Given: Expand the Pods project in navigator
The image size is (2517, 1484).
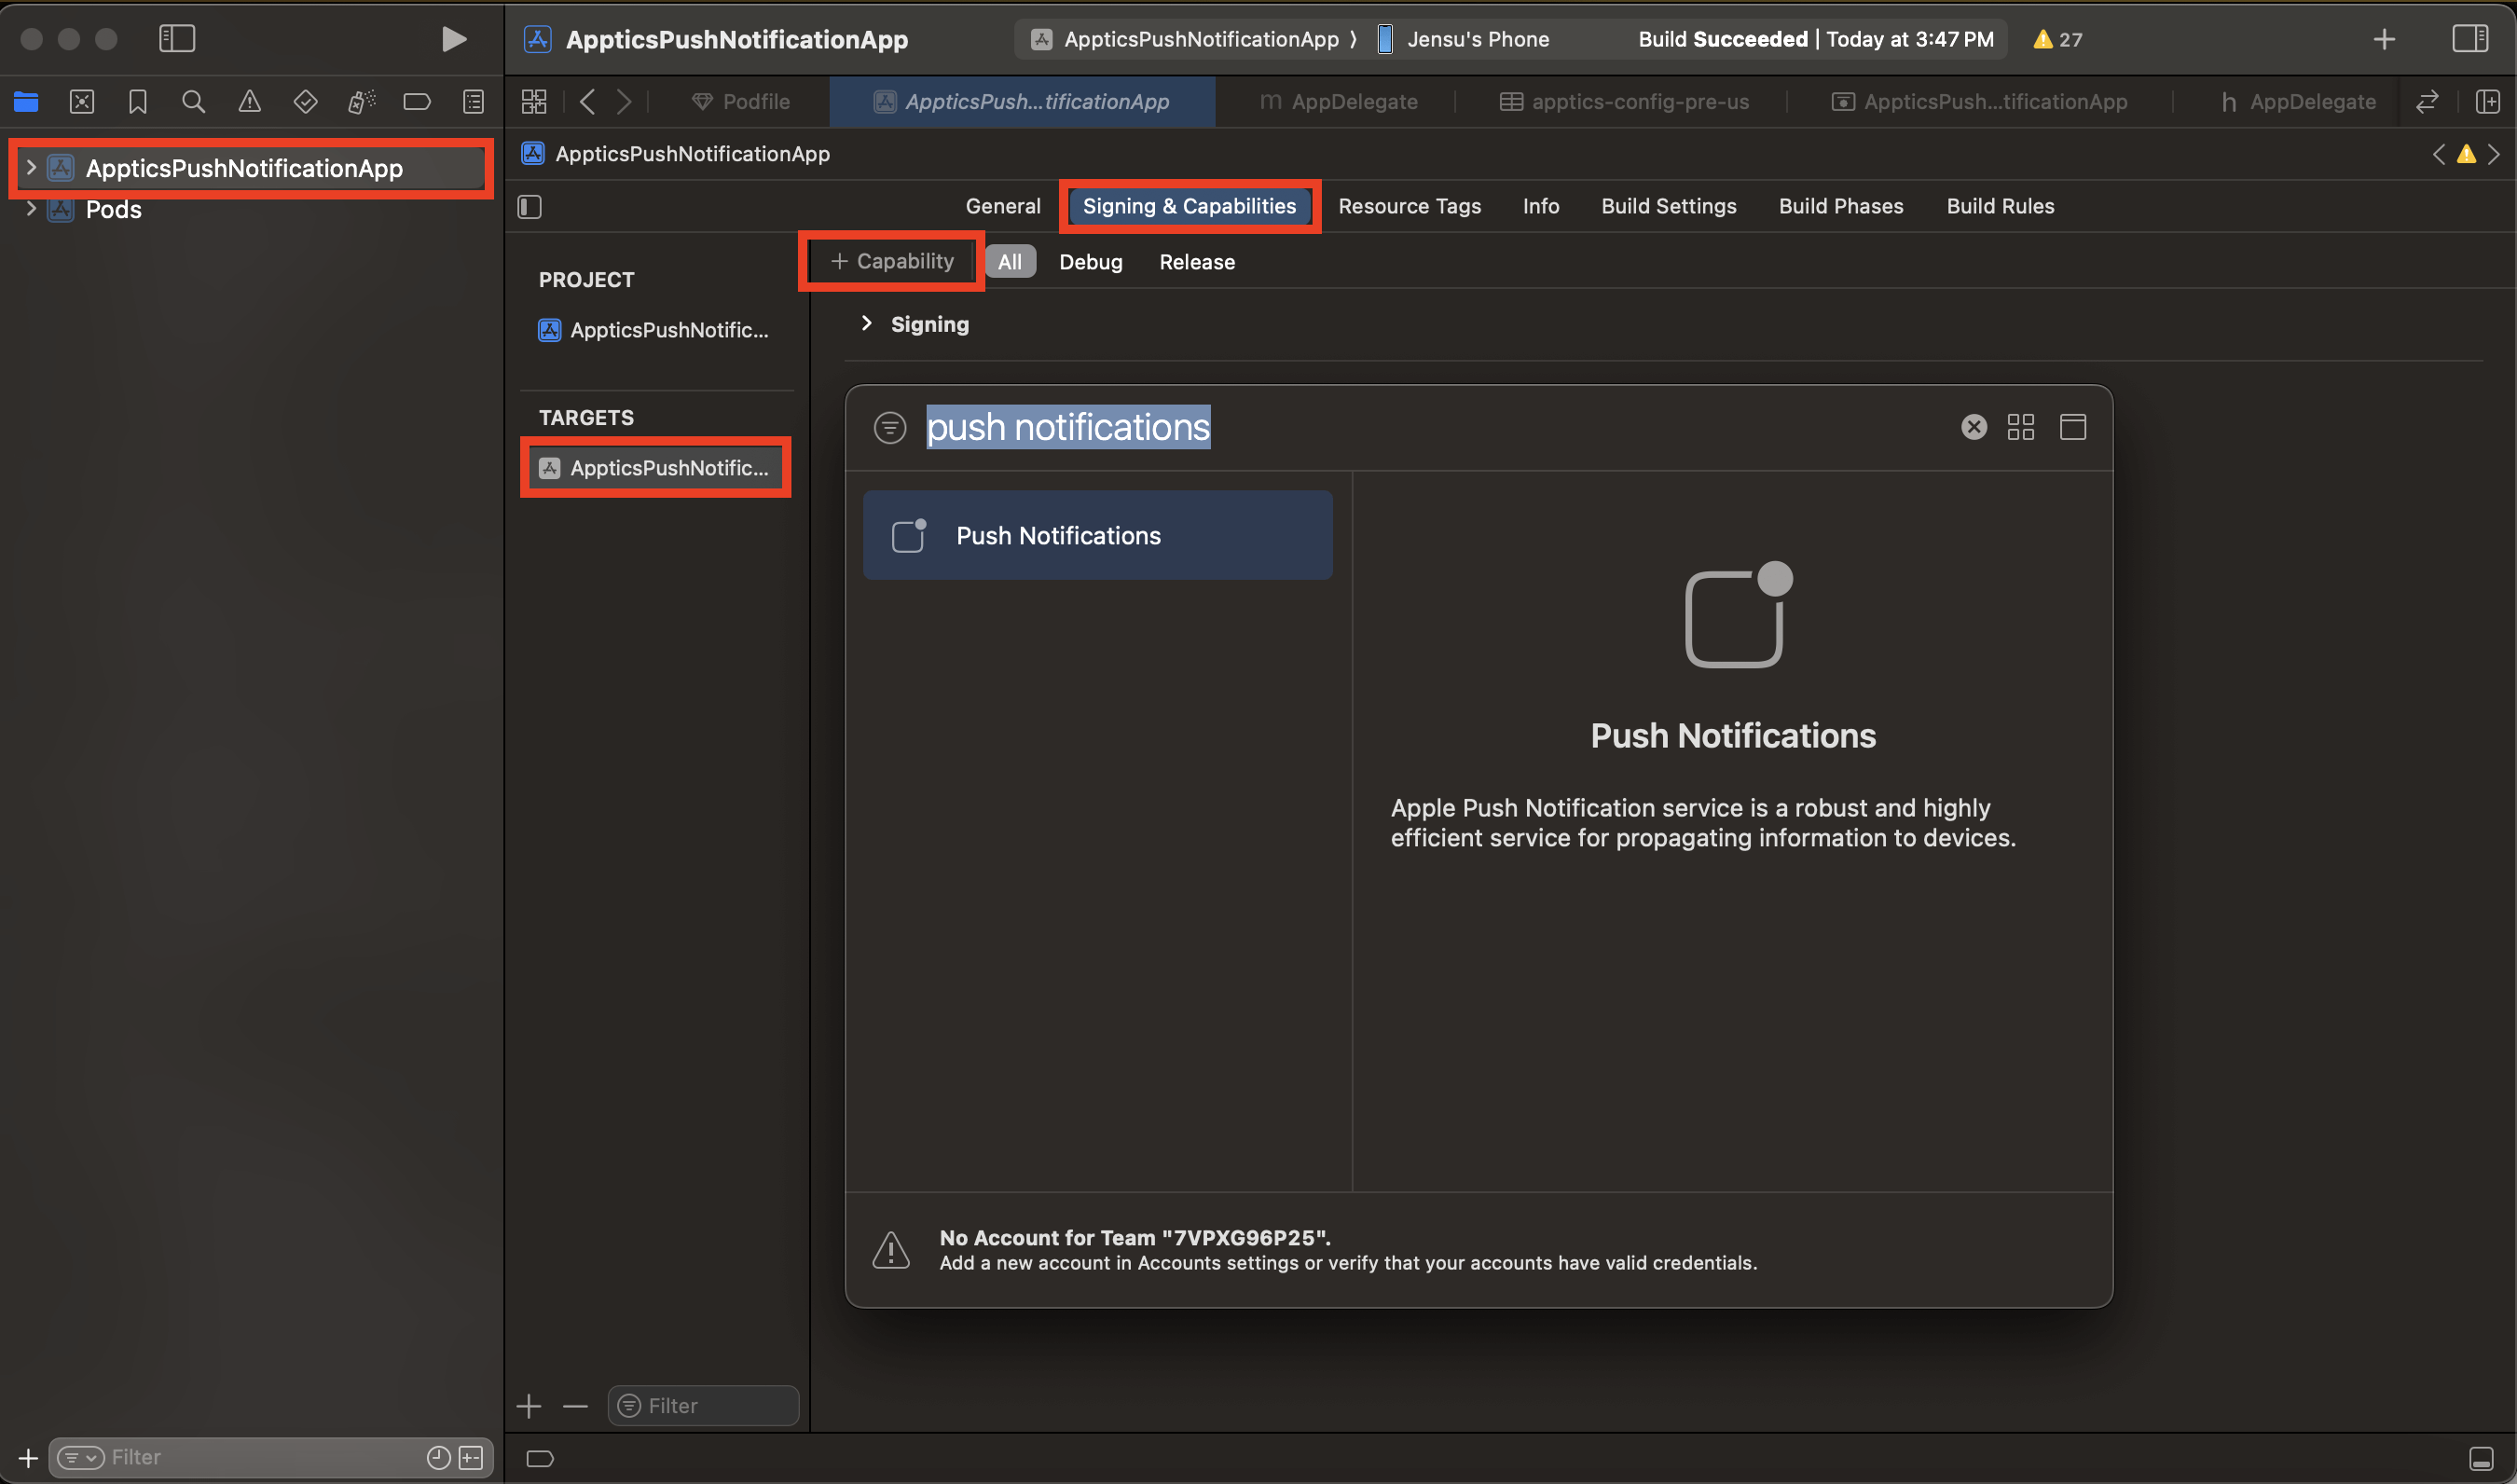Looking at the screenshot, I should pos(31,209).
